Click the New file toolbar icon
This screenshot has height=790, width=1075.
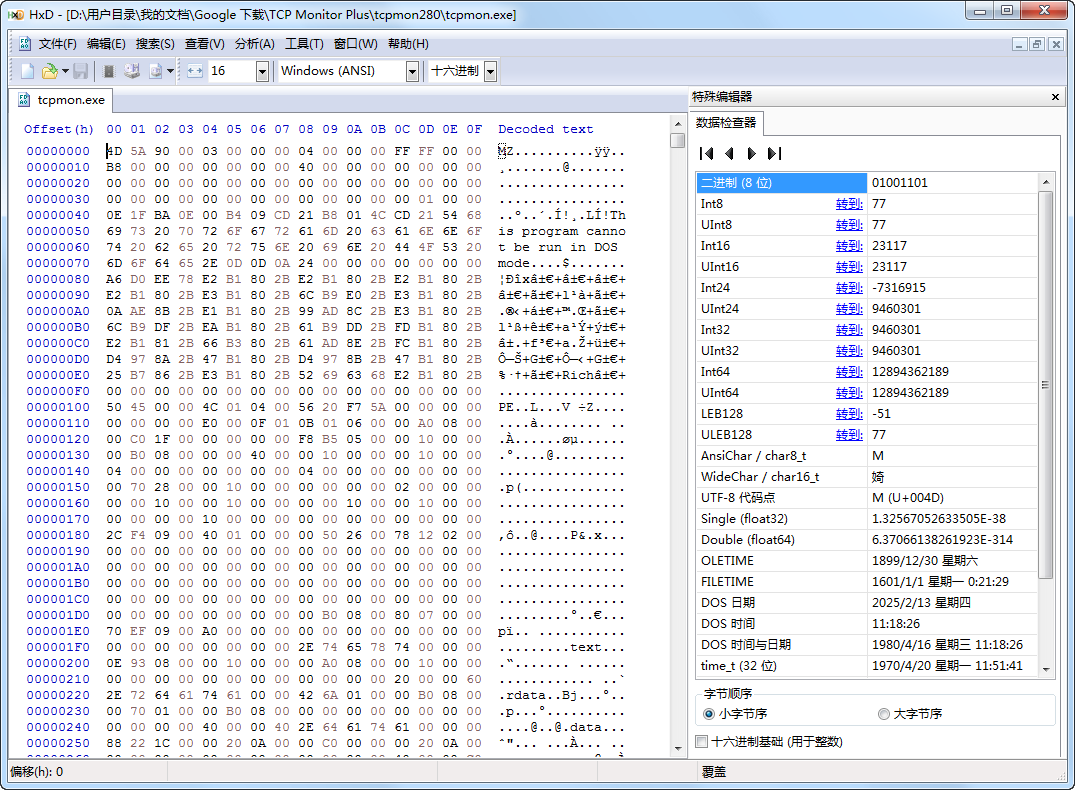coord(27,71)
